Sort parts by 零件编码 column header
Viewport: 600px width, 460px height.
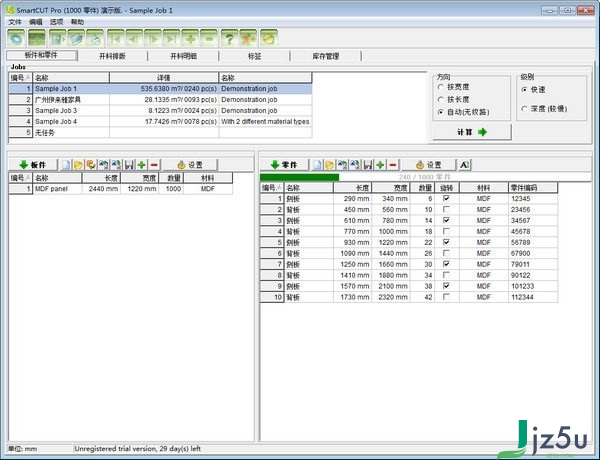click(533, 188)
